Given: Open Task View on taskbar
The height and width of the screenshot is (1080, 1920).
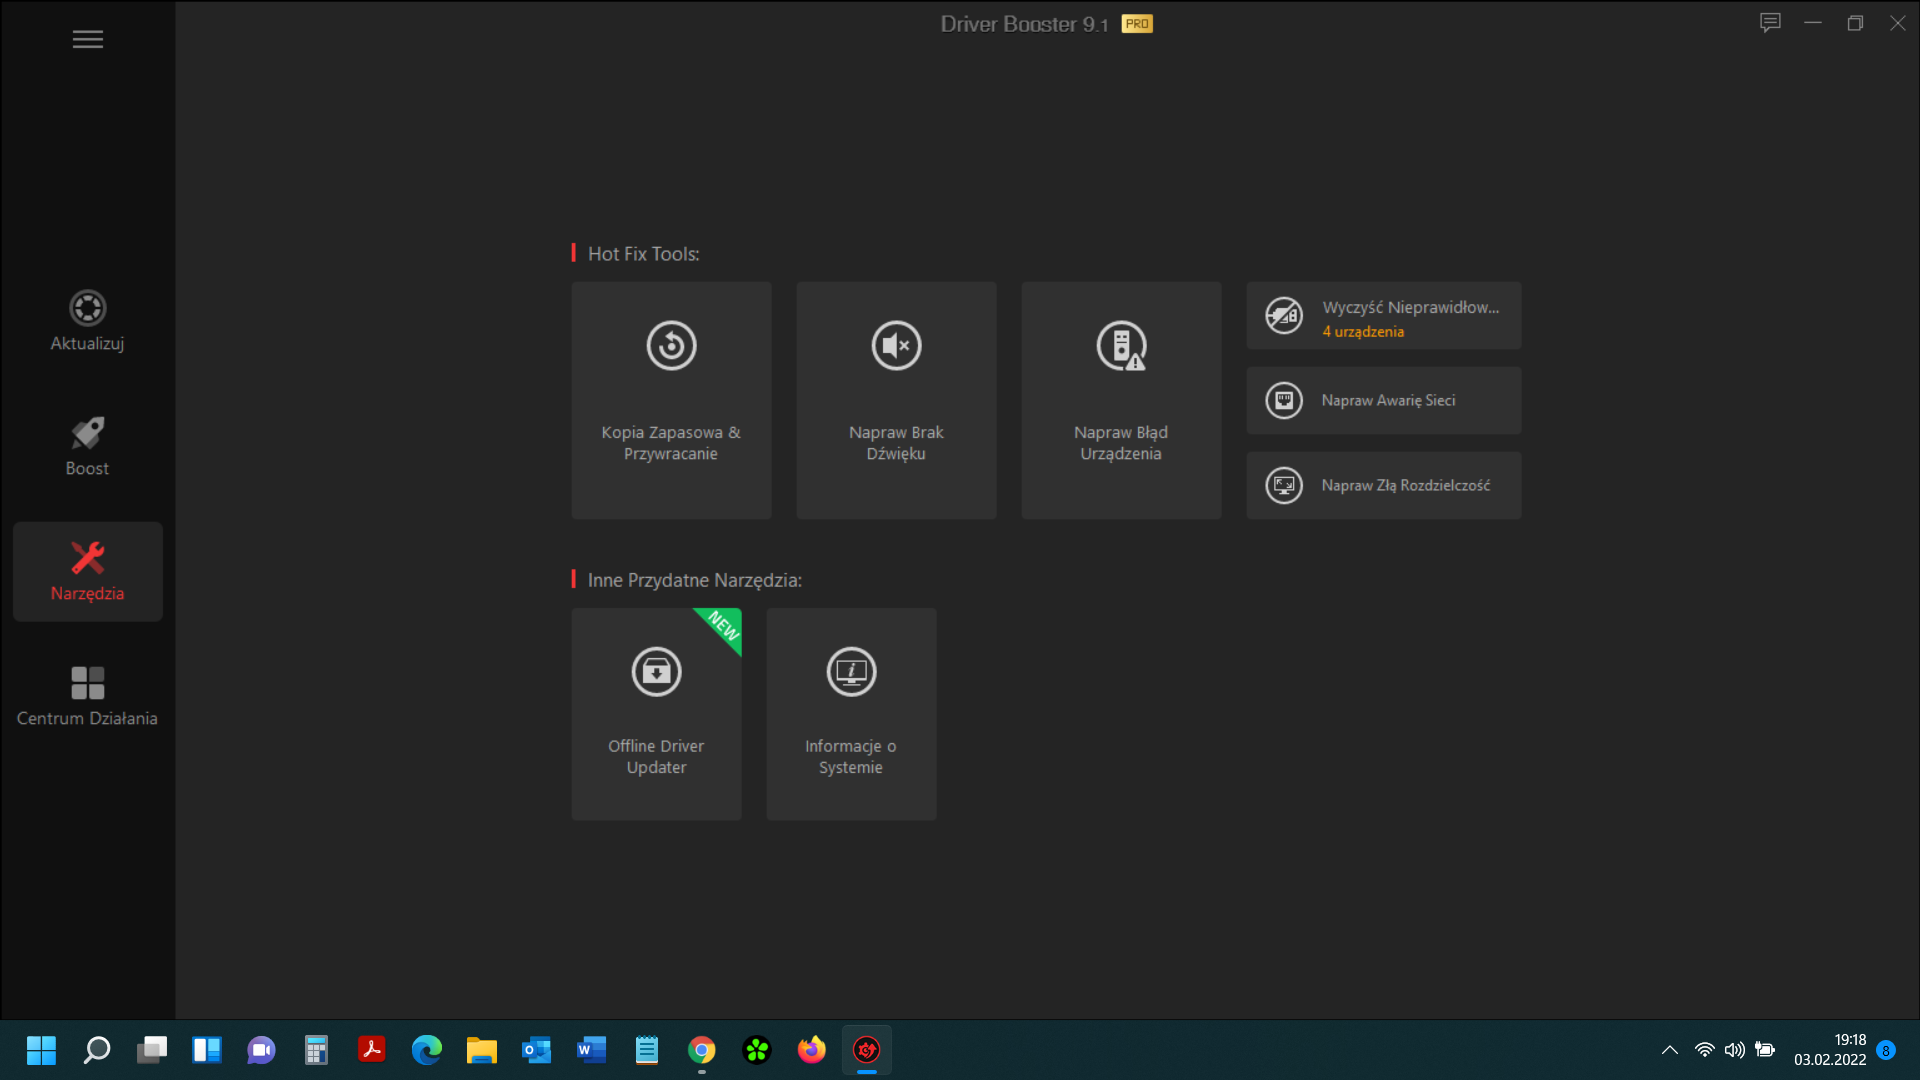Looking at the screenshot, I should coord(152,1050).
